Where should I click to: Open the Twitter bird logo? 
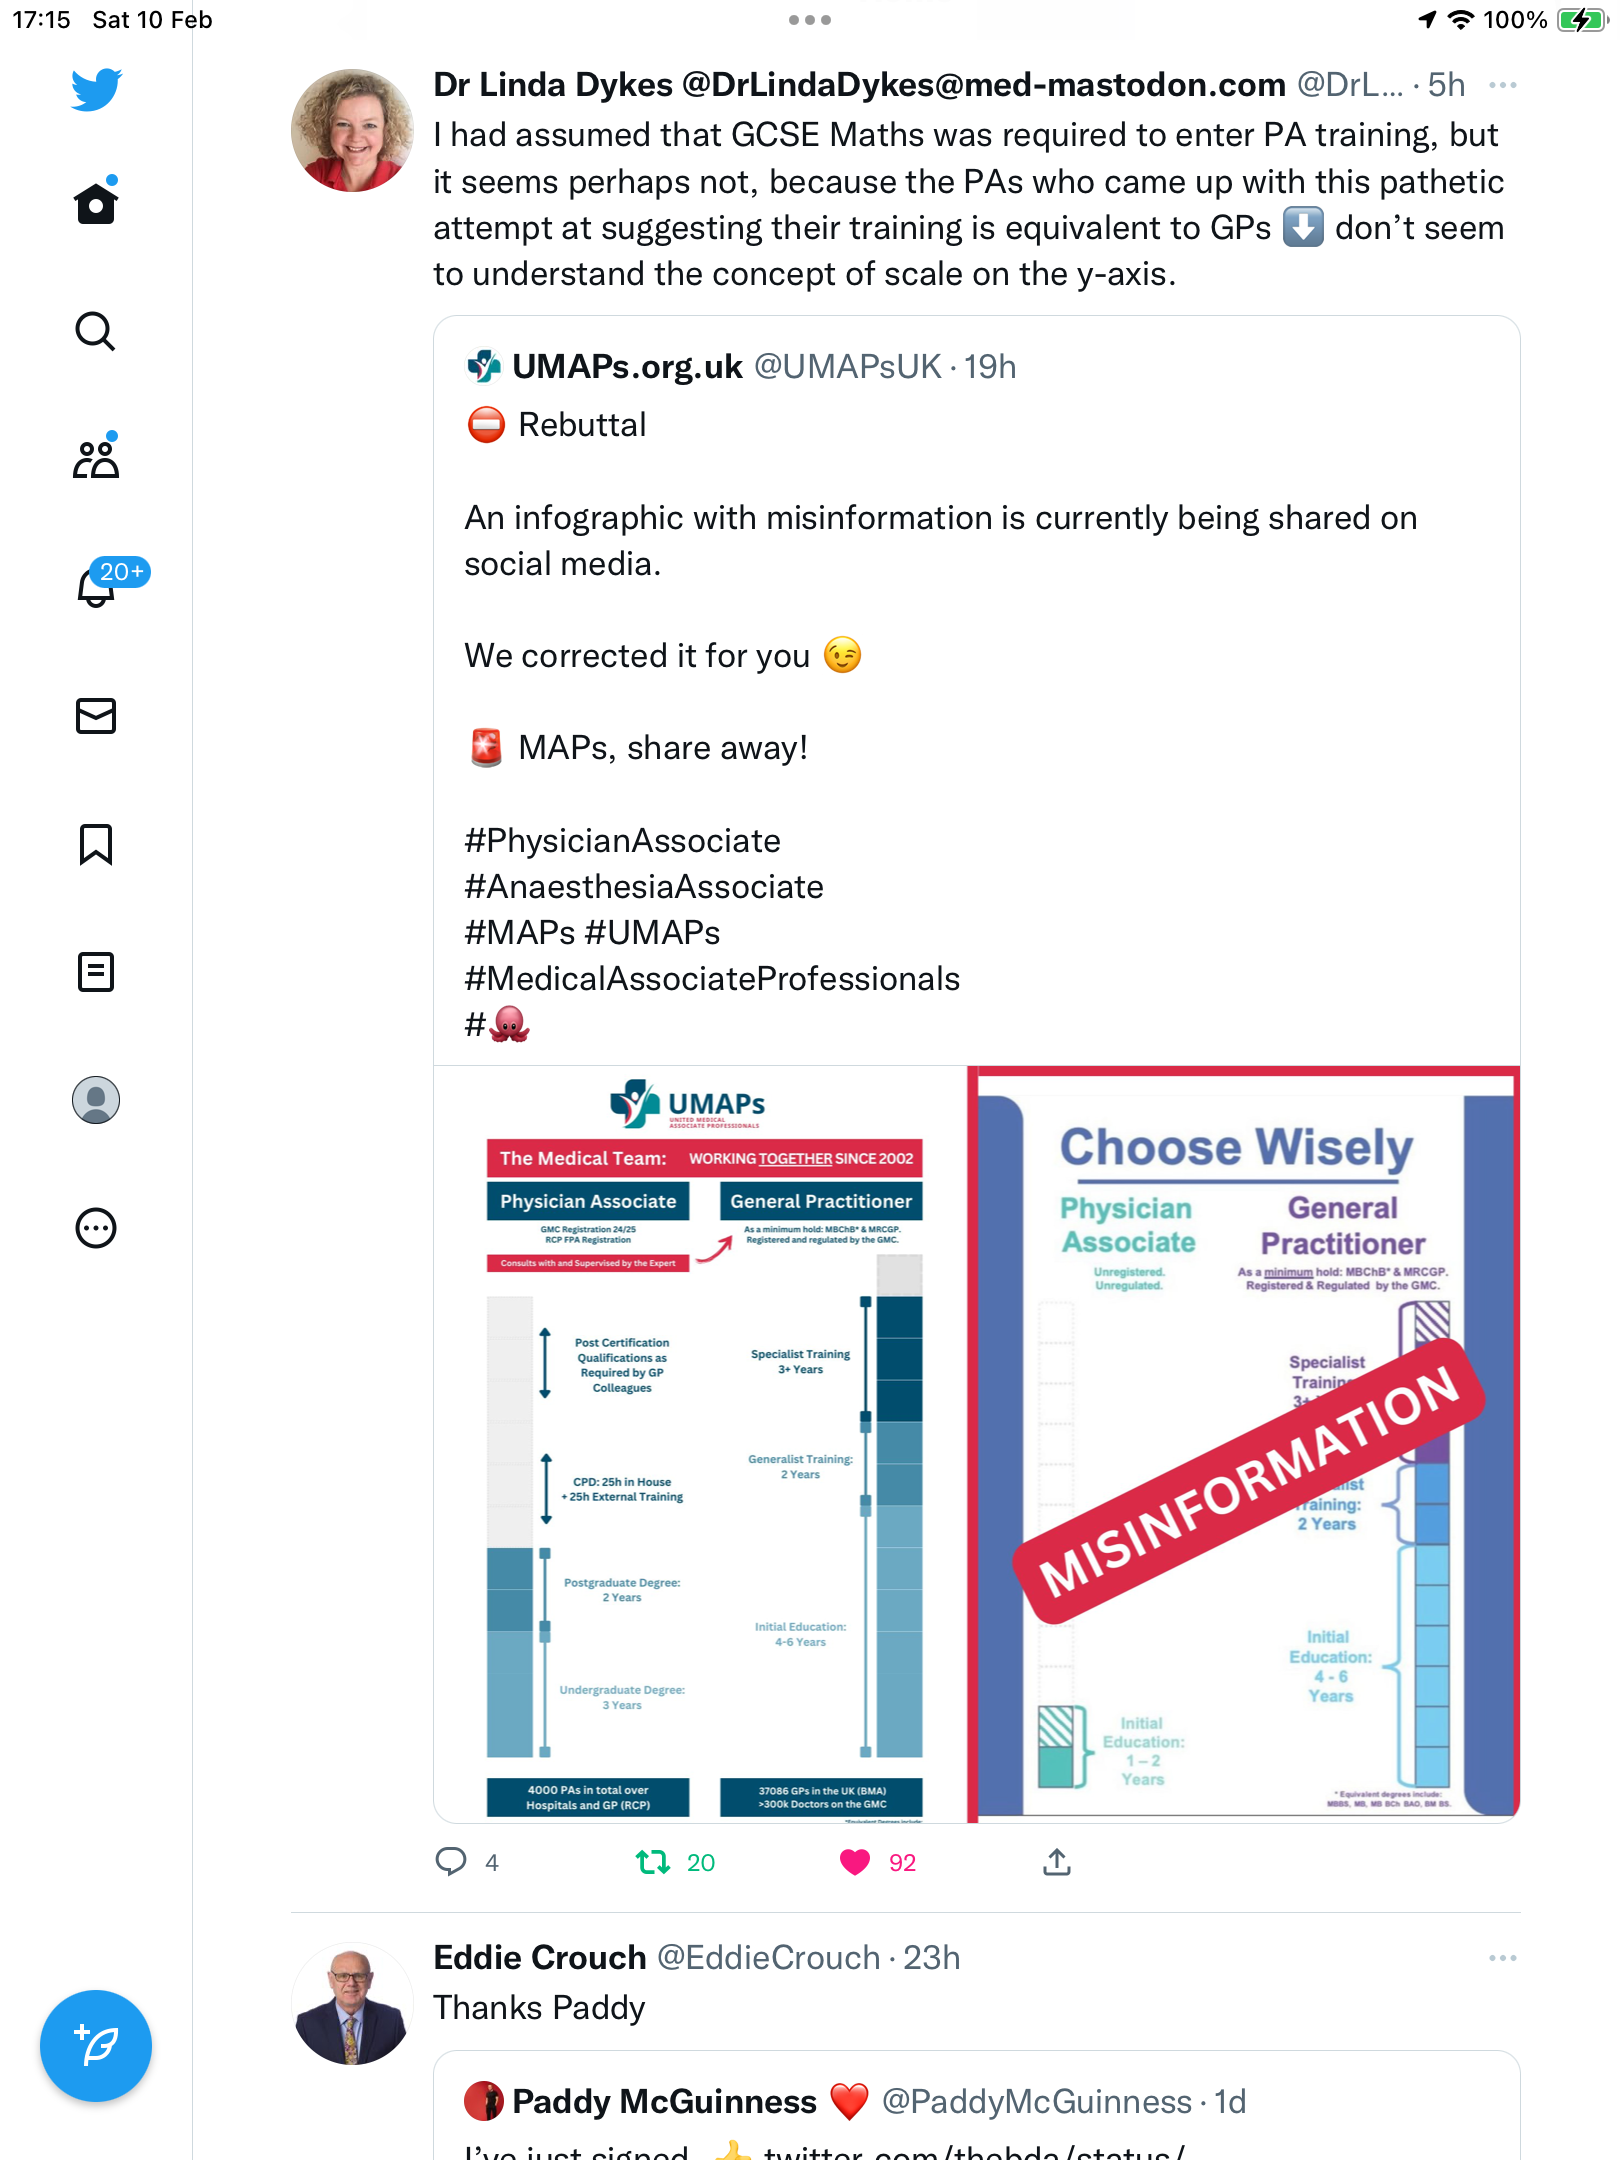tap(96, 89)
